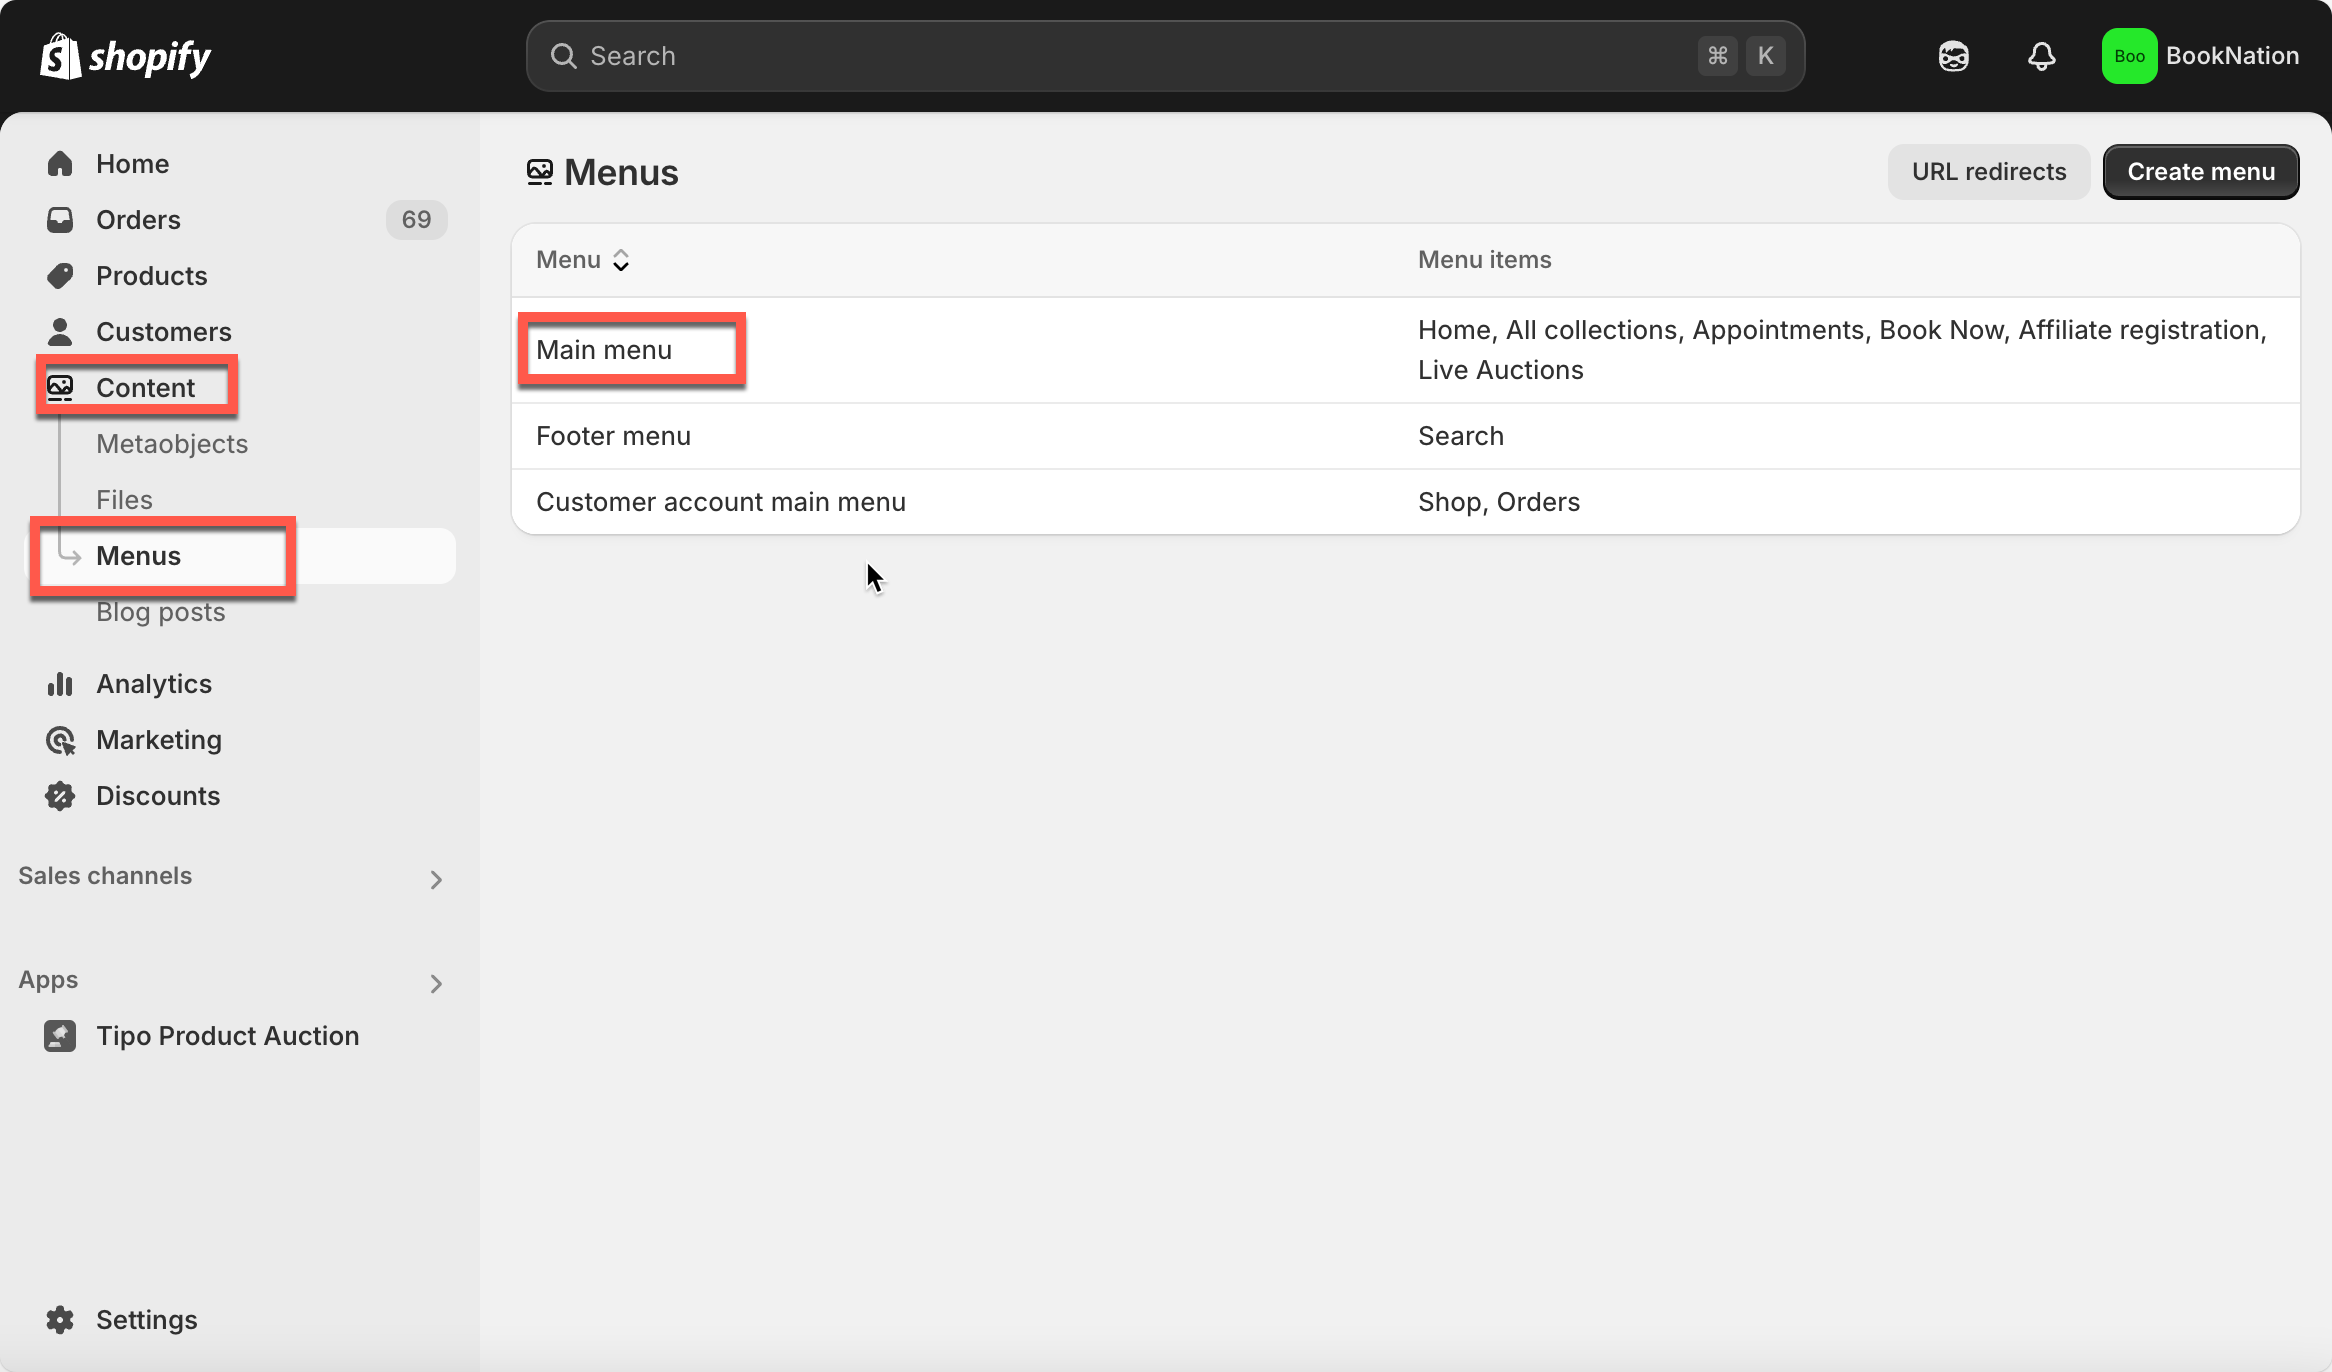Open the Footer menu row
2332x1372 pixels.
click(x=613, y=436)
